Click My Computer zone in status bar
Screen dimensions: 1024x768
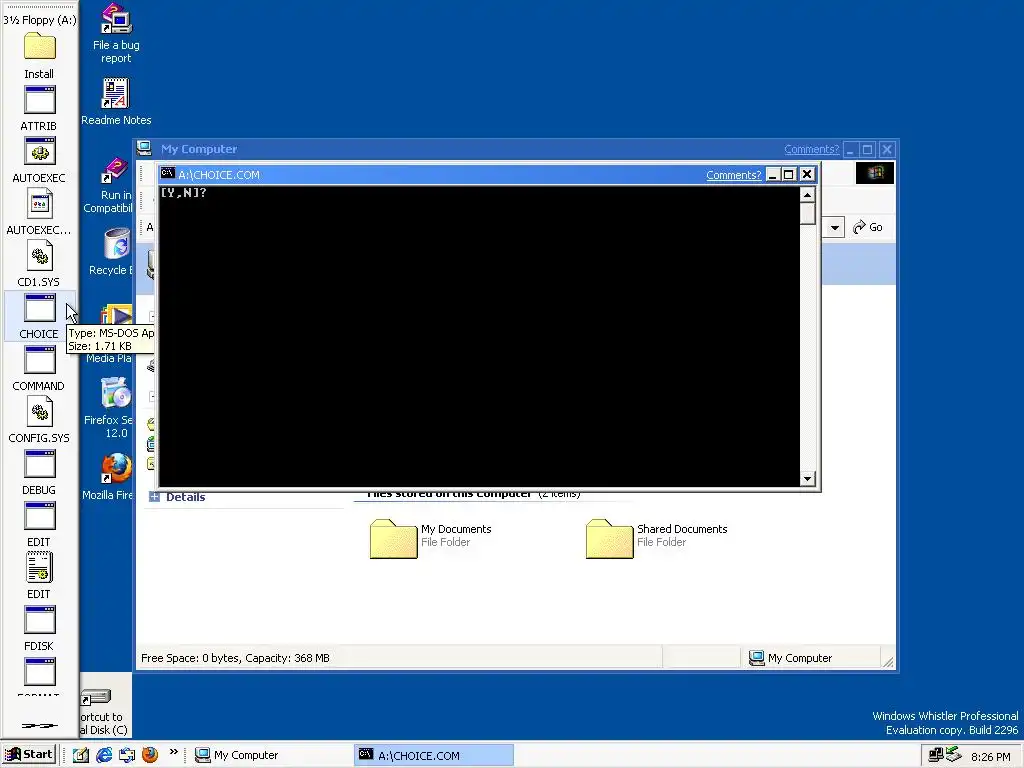pos(790,658)
